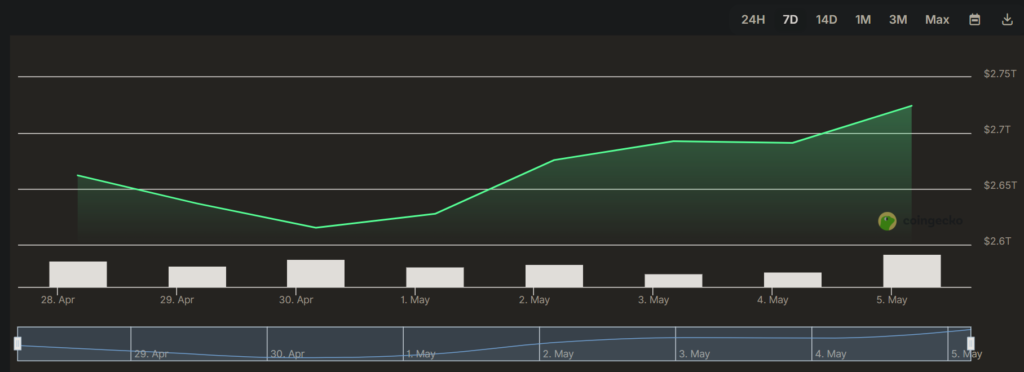Click the left handle of range navigator
The height and width of the screenshot is (372, 1024).
(18, 343)
